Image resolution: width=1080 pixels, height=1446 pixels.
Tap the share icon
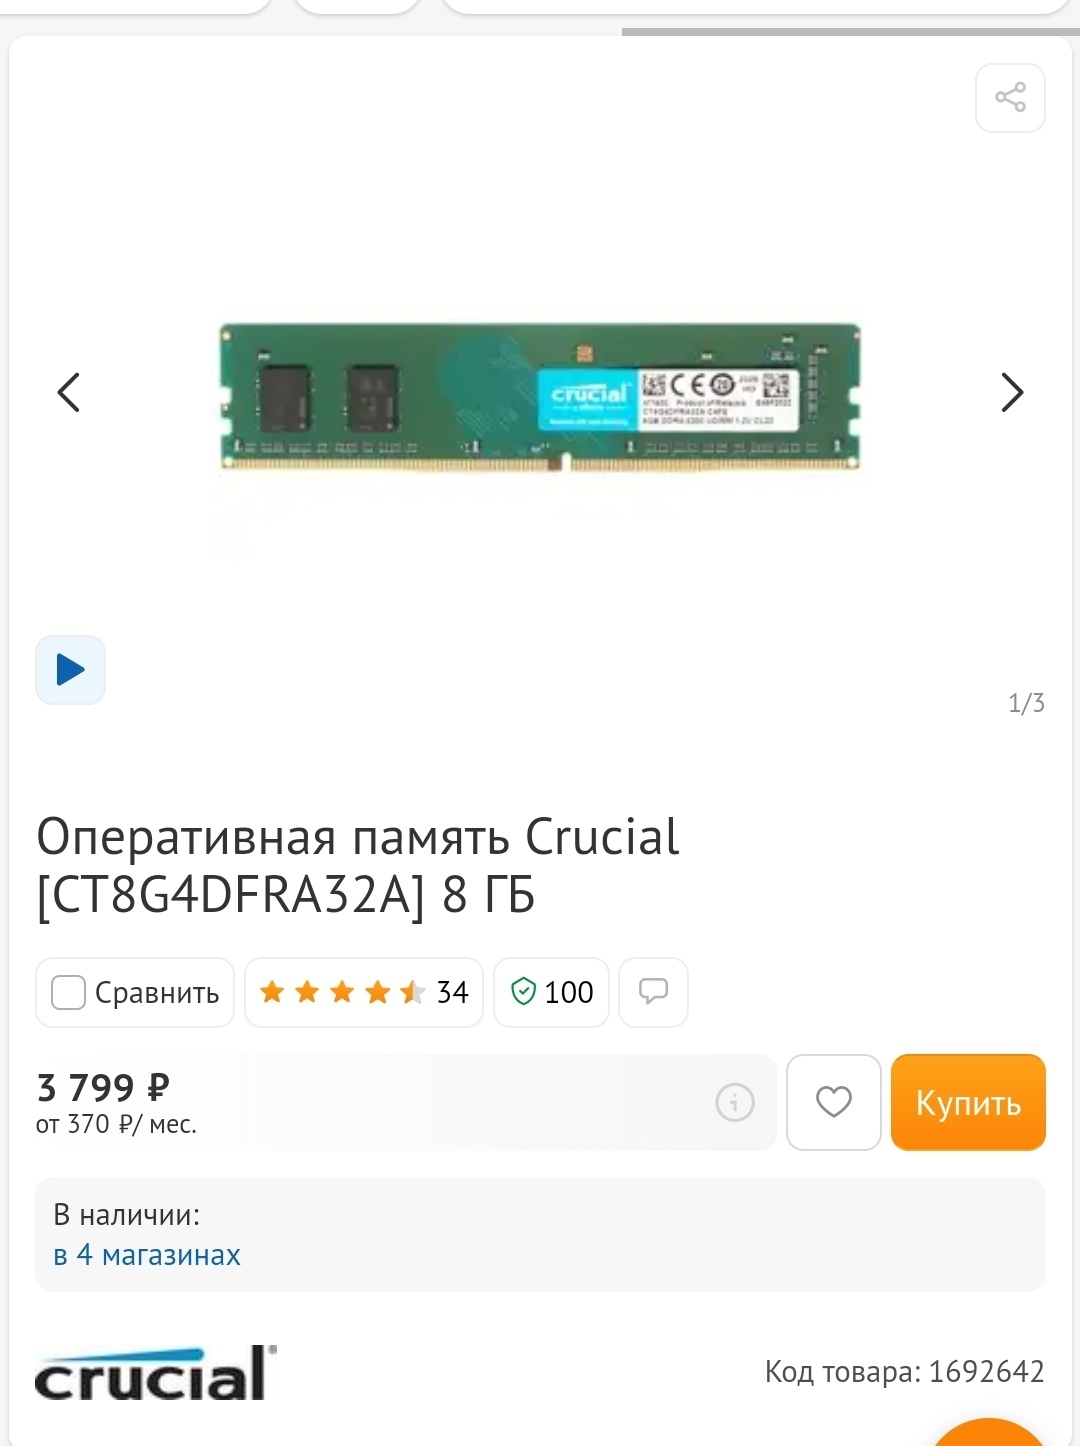tap(1010, 98)
